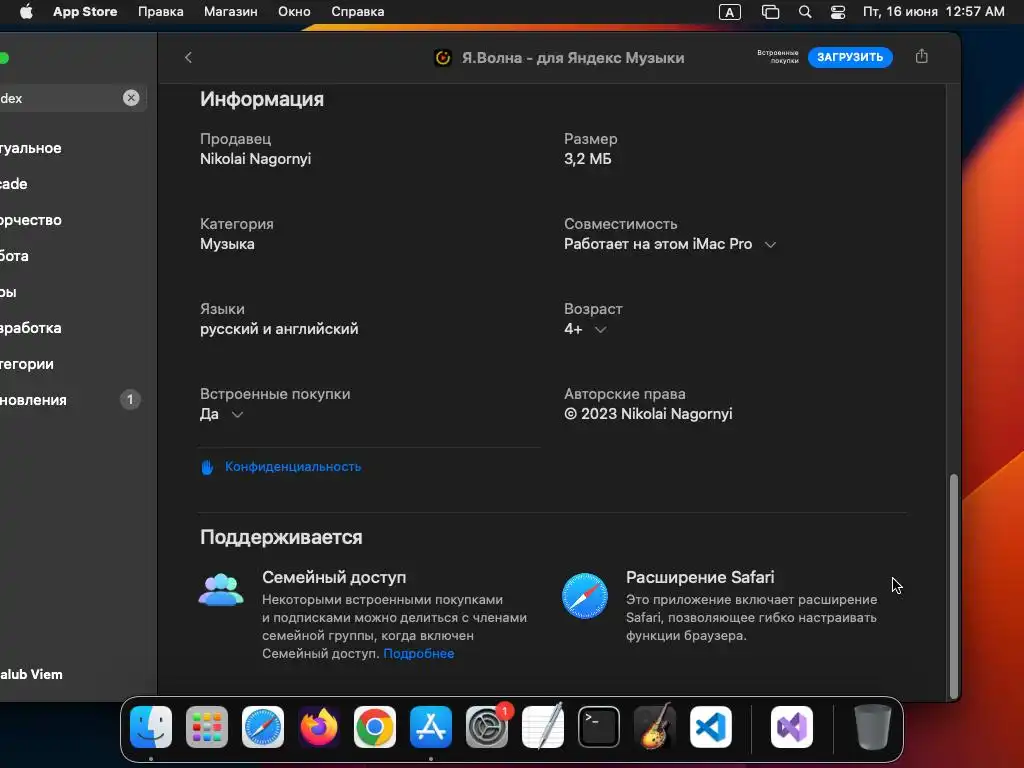Open the Справка menu

coord(358,12)
